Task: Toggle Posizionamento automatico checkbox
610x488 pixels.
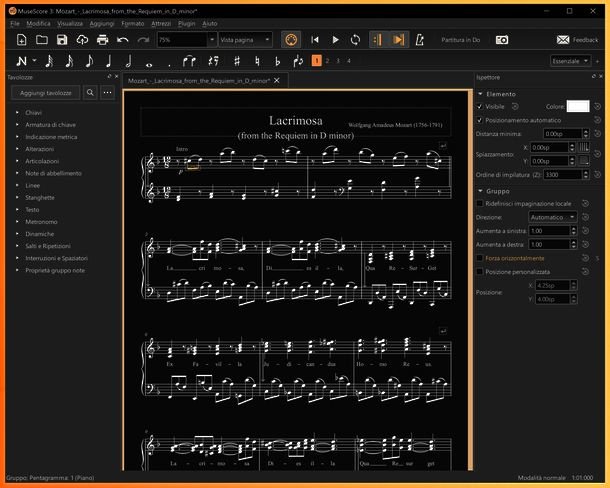Action: coord(480,120)
